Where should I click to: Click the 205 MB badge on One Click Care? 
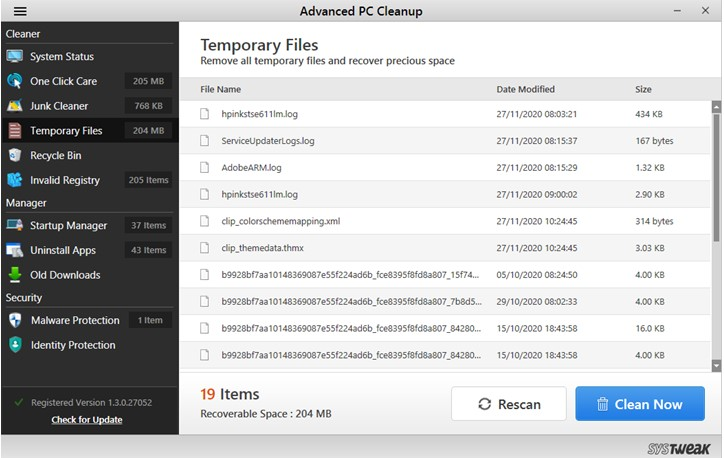[148, 81]
